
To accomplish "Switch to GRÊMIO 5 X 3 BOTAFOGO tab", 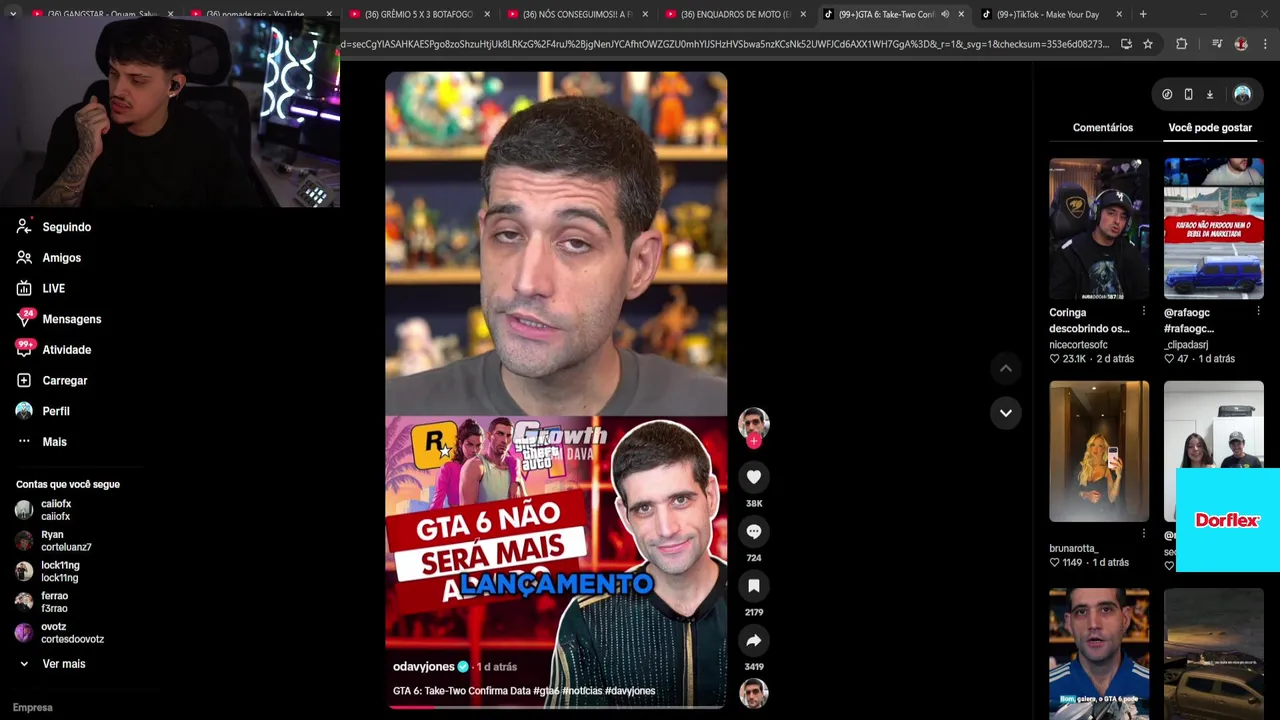I will 418,14.
